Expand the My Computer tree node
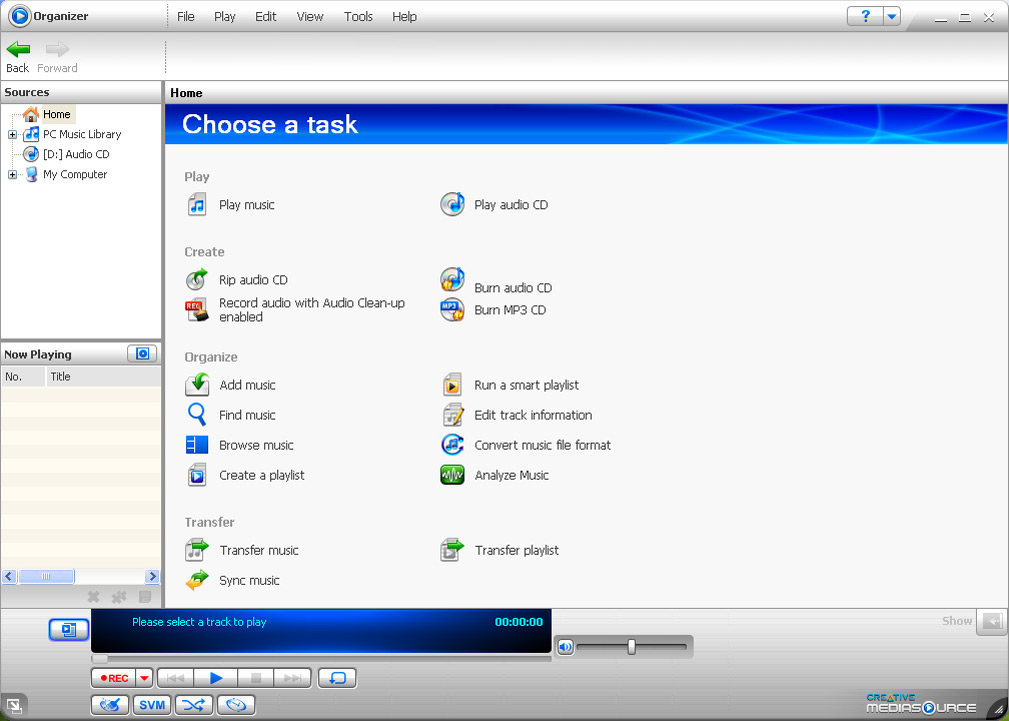 (x=12, y=174)
